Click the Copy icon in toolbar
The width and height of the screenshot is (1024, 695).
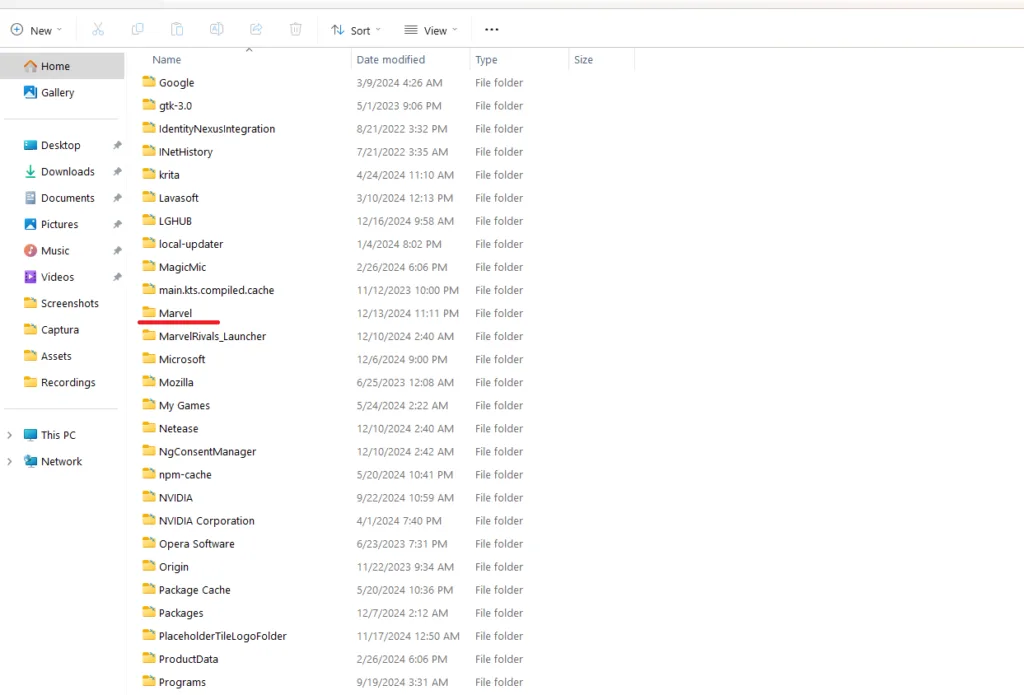(137, 29)
